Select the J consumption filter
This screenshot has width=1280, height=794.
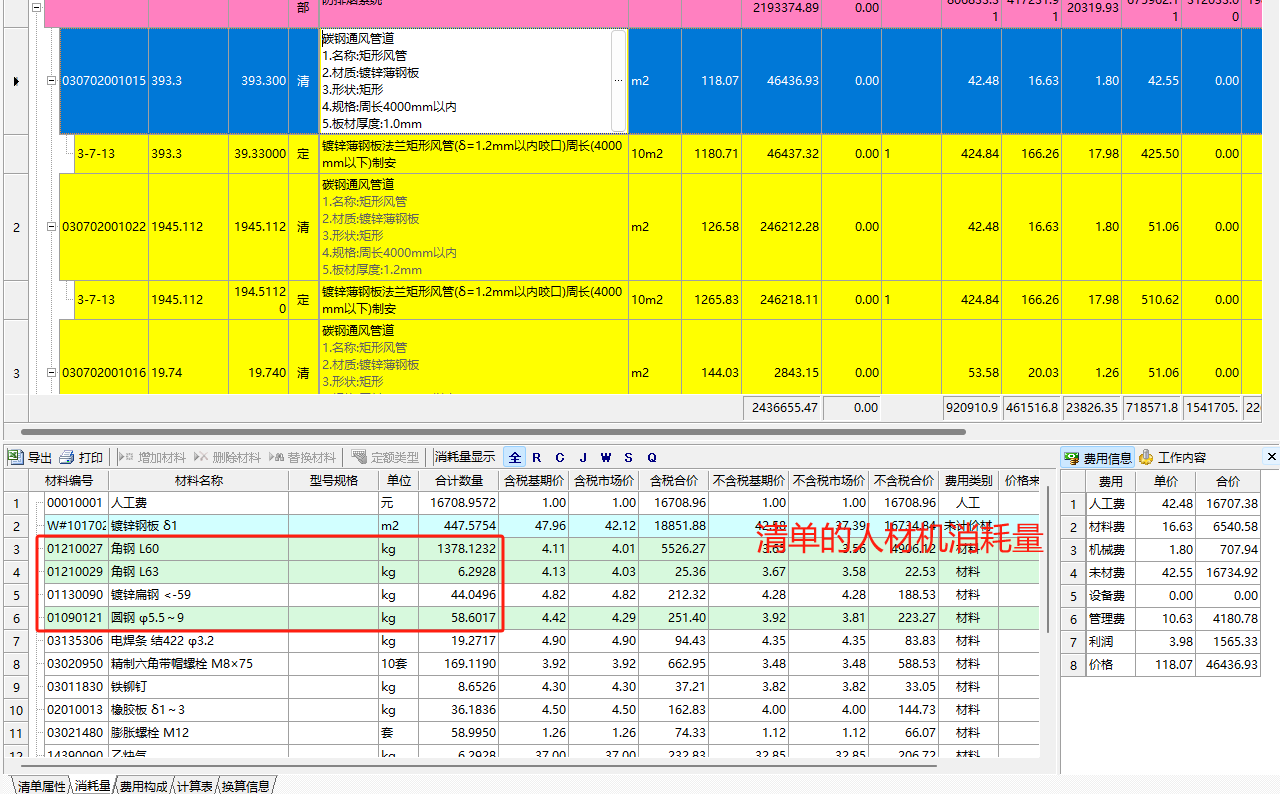[583, 457]
